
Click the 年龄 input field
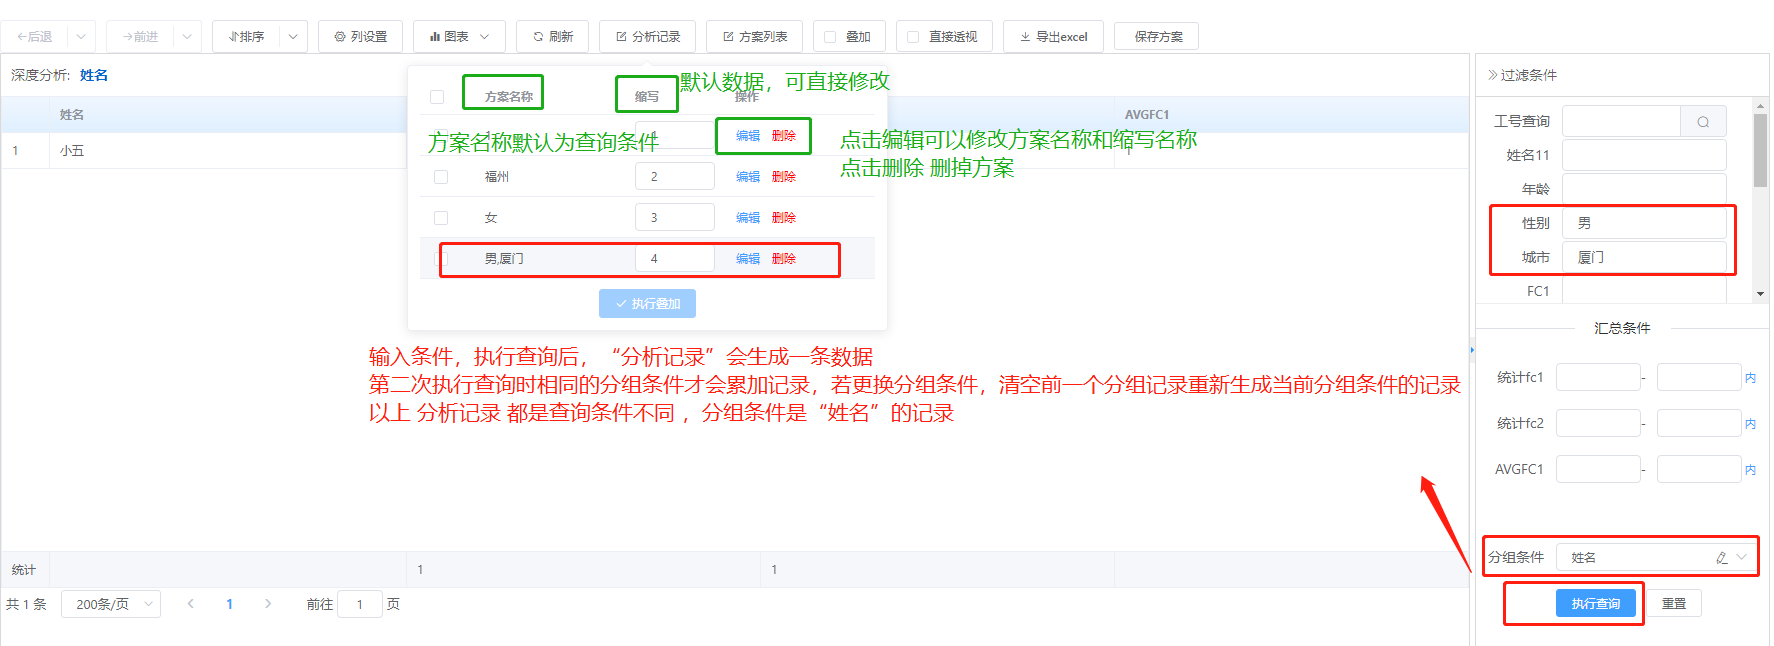1643,189
